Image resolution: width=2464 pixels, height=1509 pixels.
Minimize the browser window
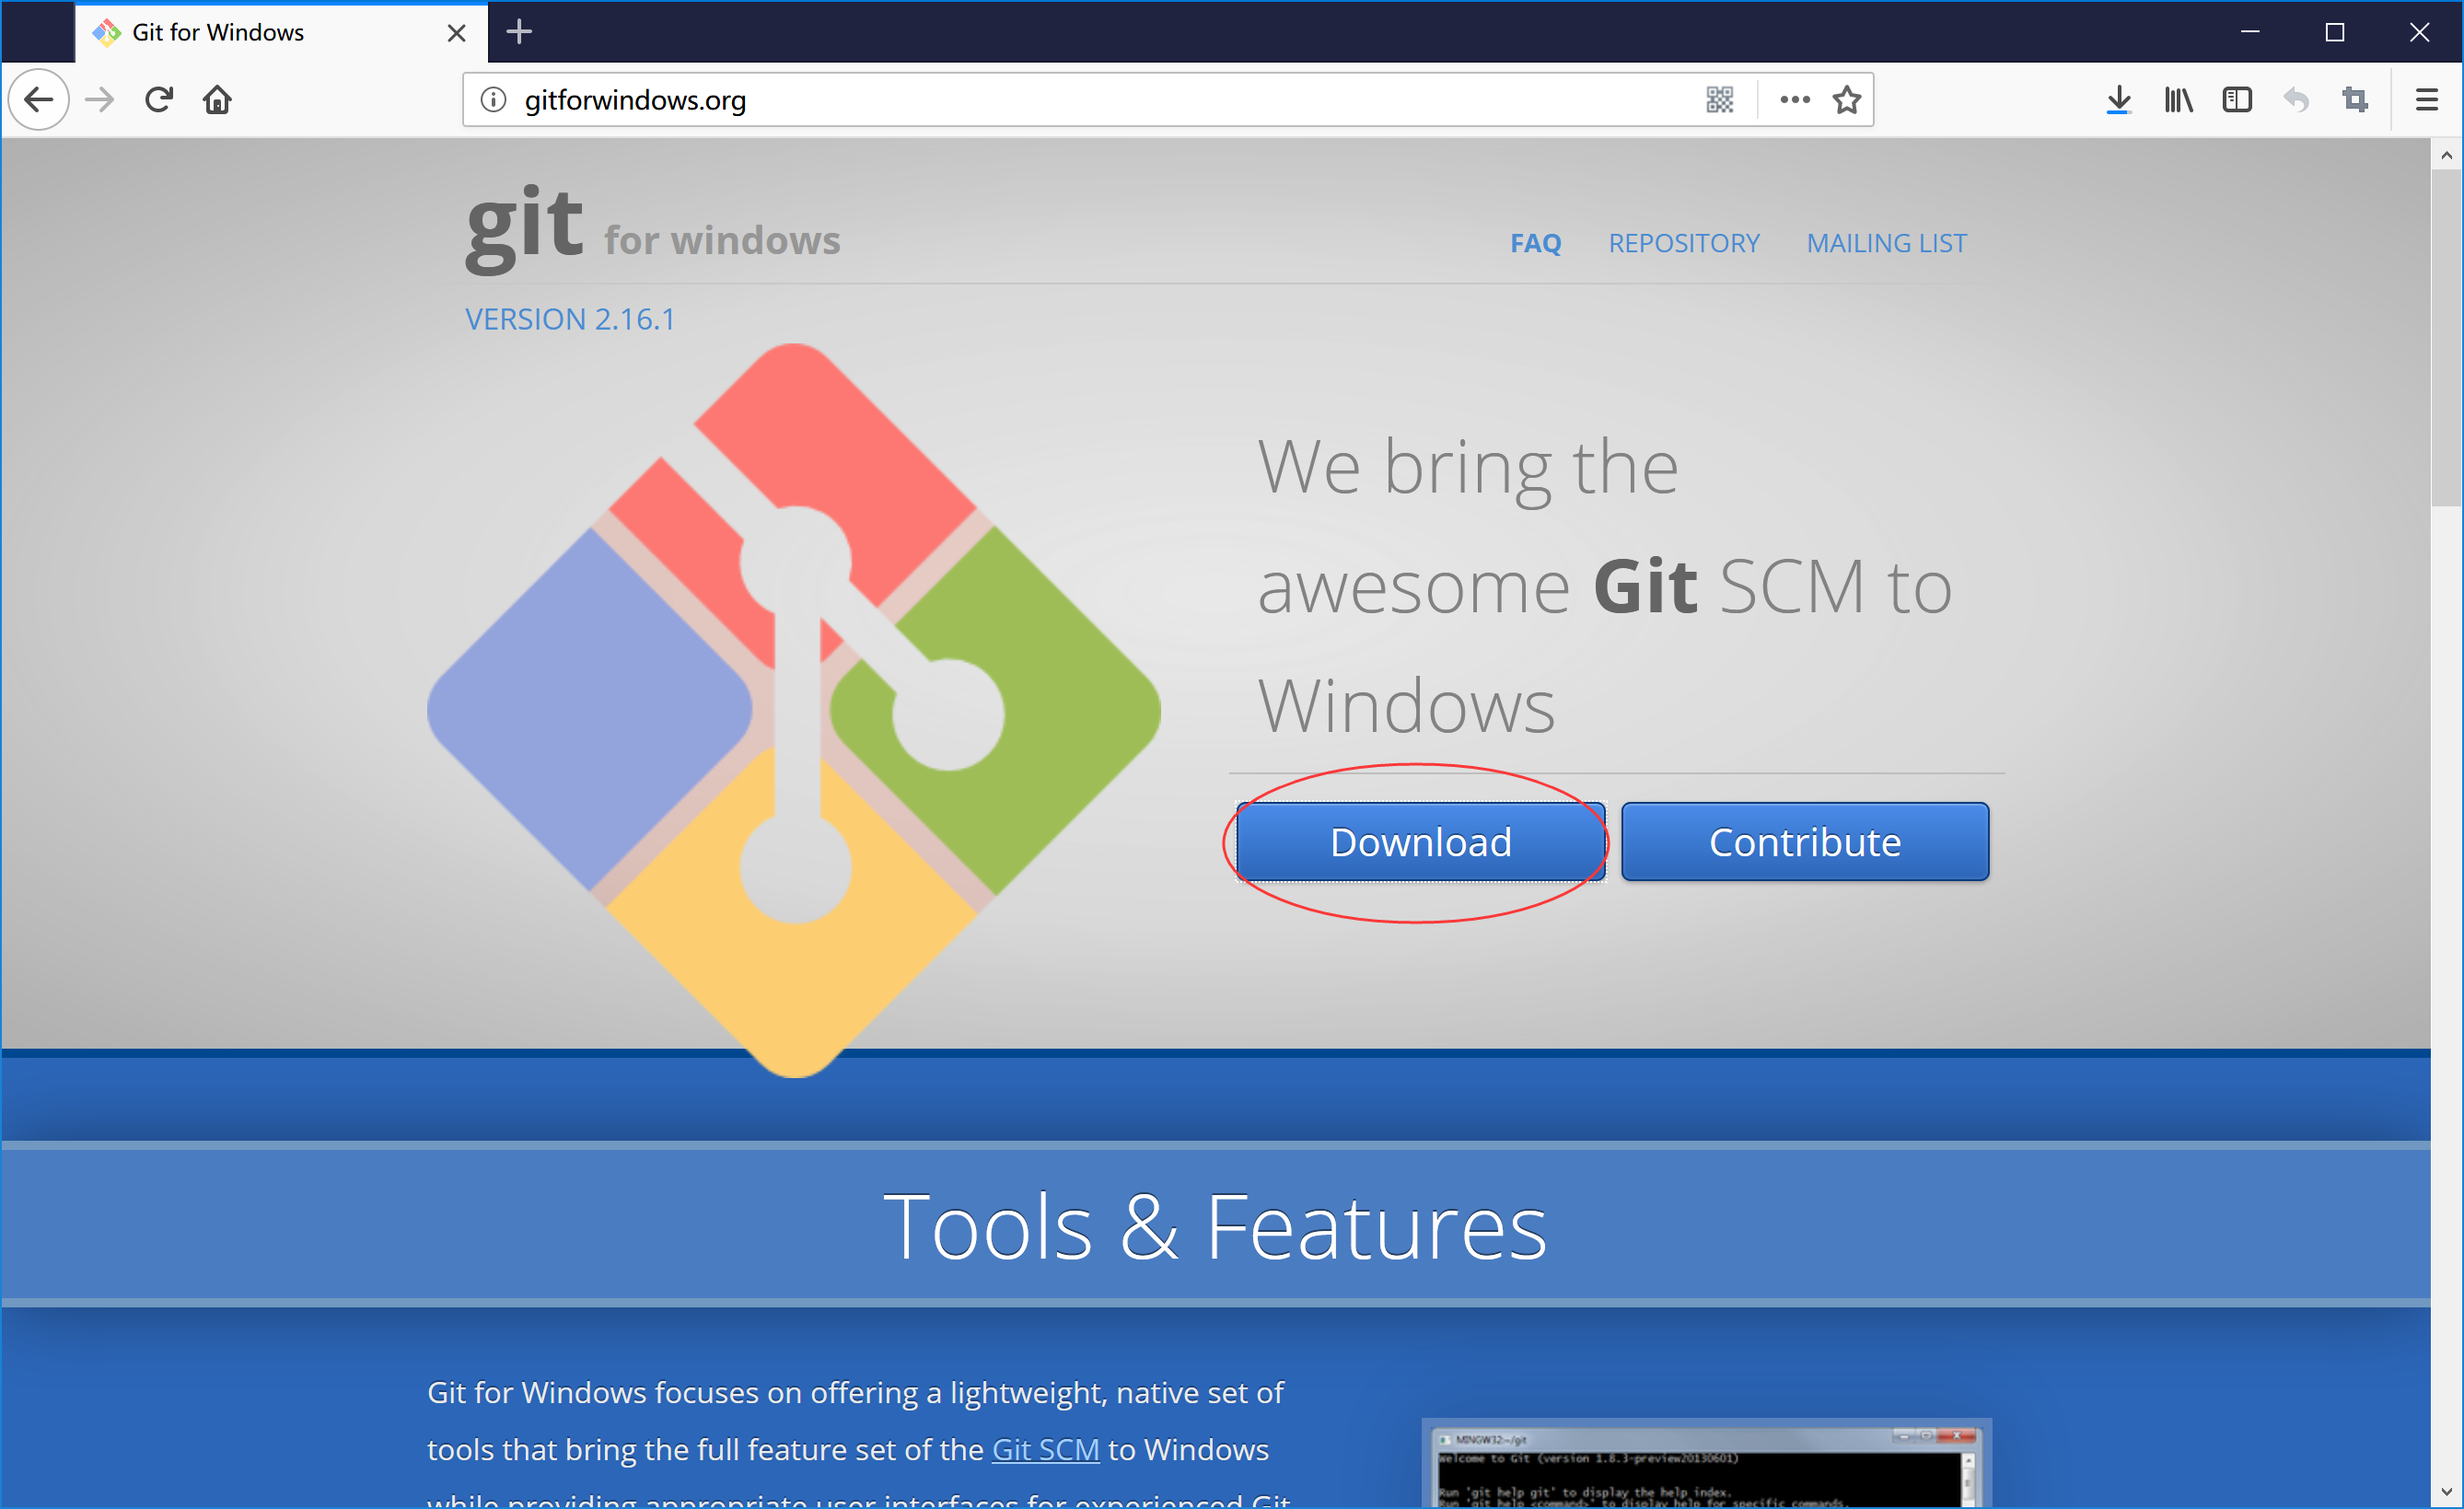click(x=2250, y=32)
